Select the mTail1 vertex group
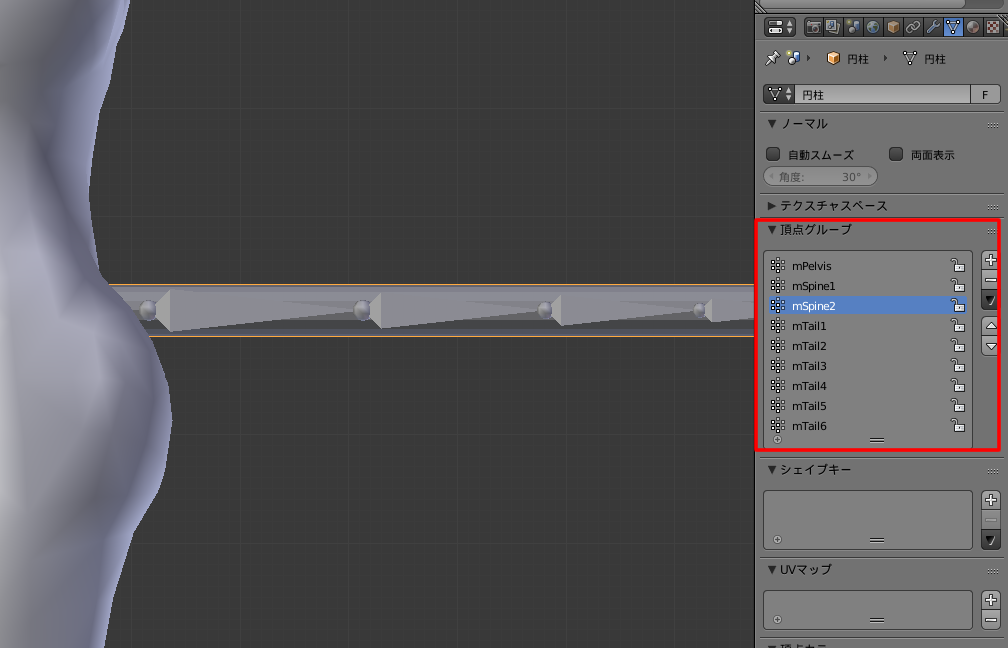The height and width of the screenshot is (648, 1008). point(868,325)
